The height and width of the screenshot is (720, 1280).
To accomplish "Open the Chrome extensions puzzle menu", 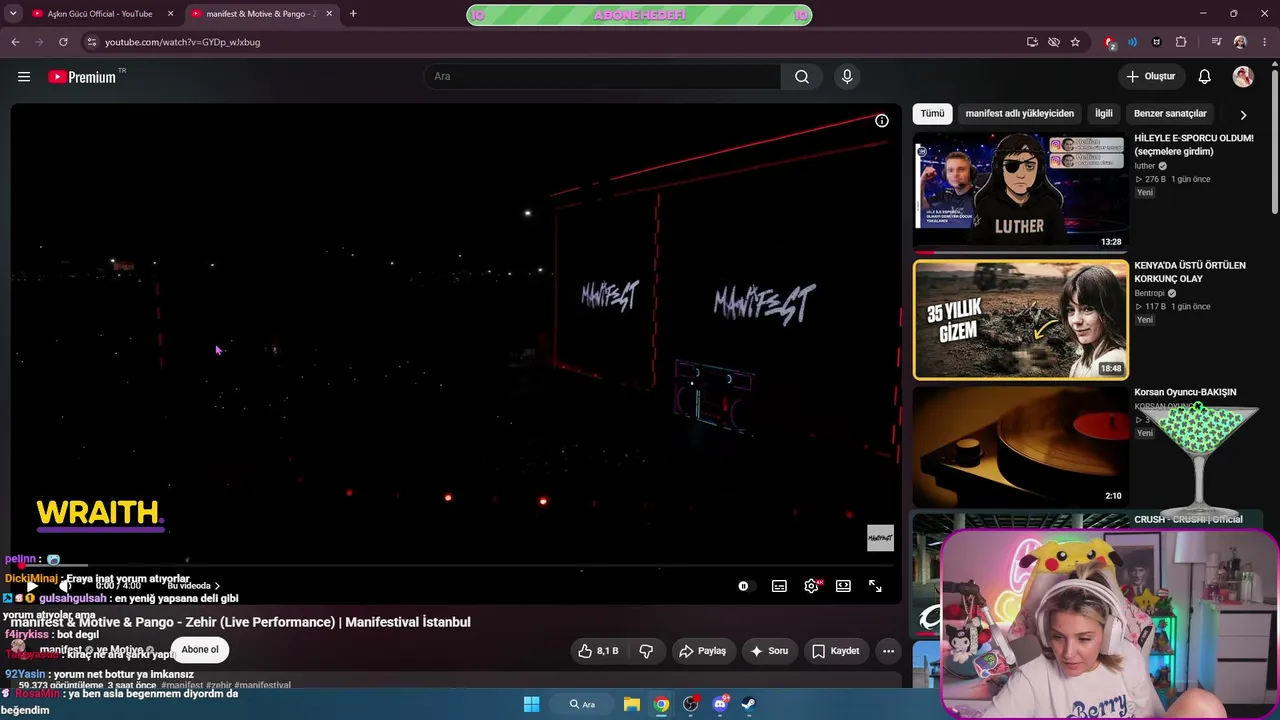I will click(x=1181, y=42).
